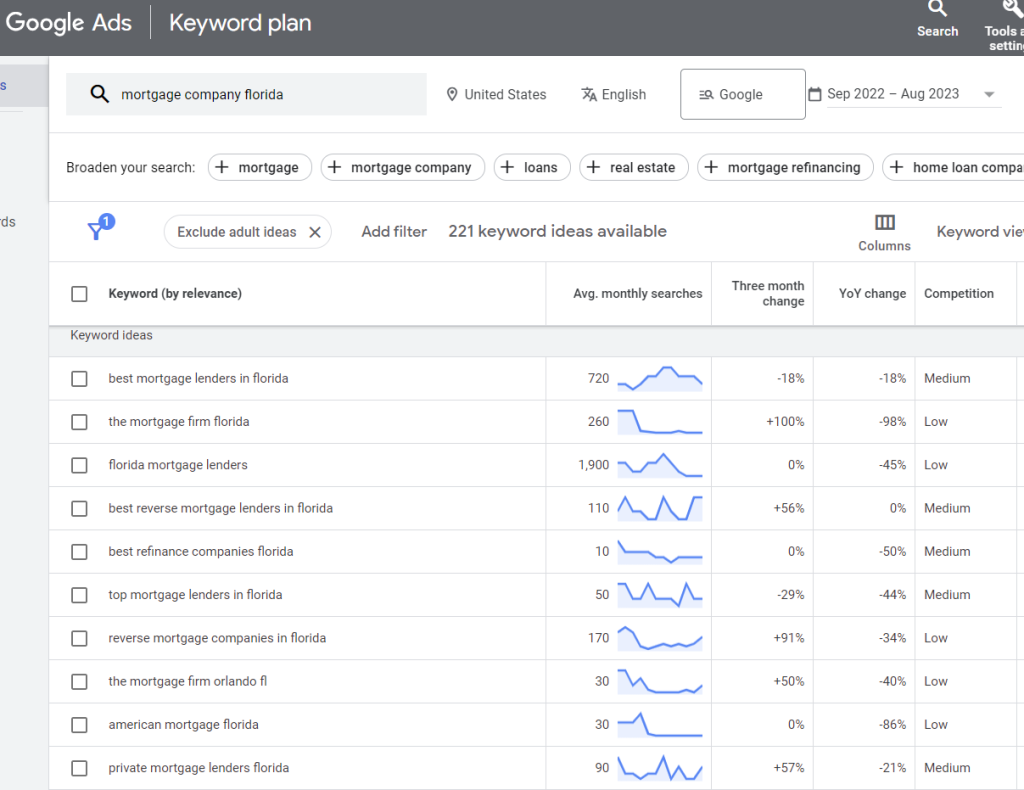Expand the Keyword view dropdown
The width and height of the screenshot is (1024, 790).
coord(979,231)
